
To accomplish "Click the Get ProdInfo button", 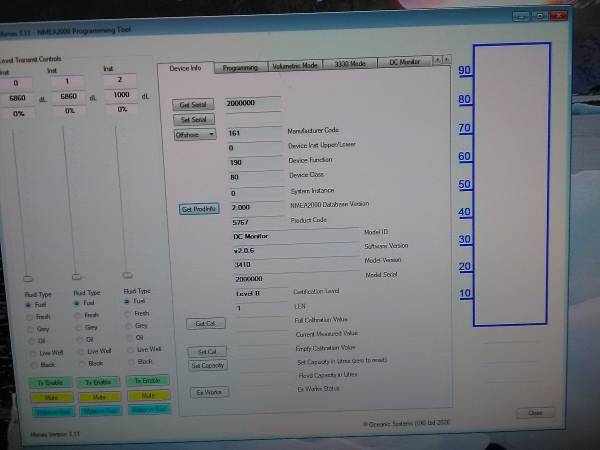I will (x=199, y=209).
